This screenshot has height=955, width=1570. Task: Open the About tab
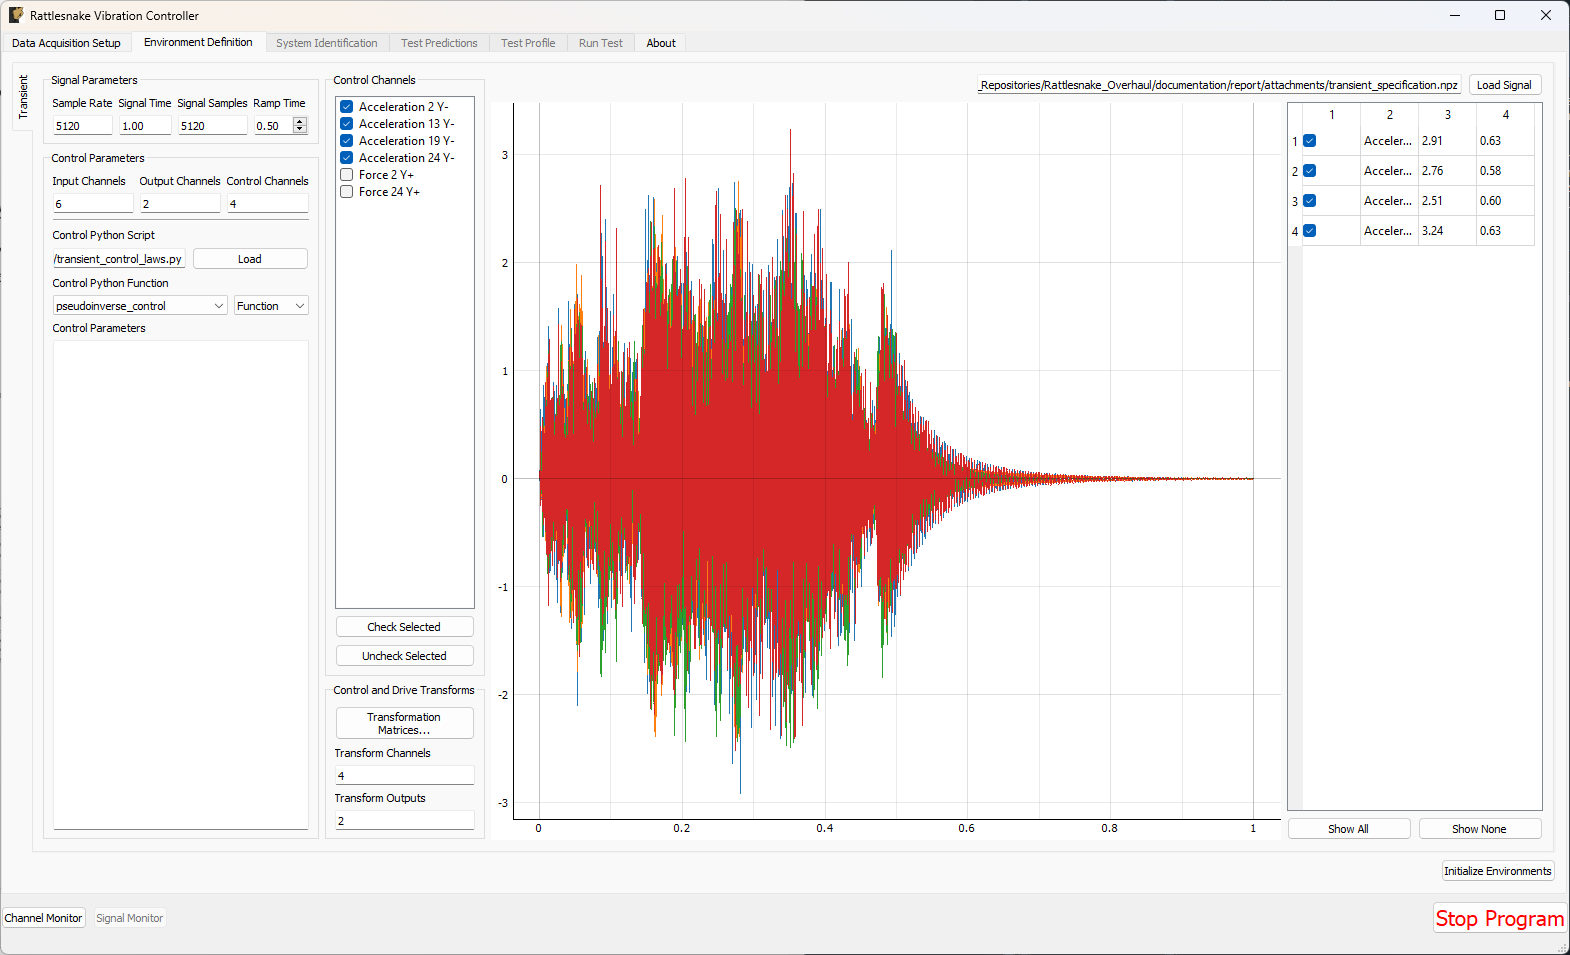(661, 43)
